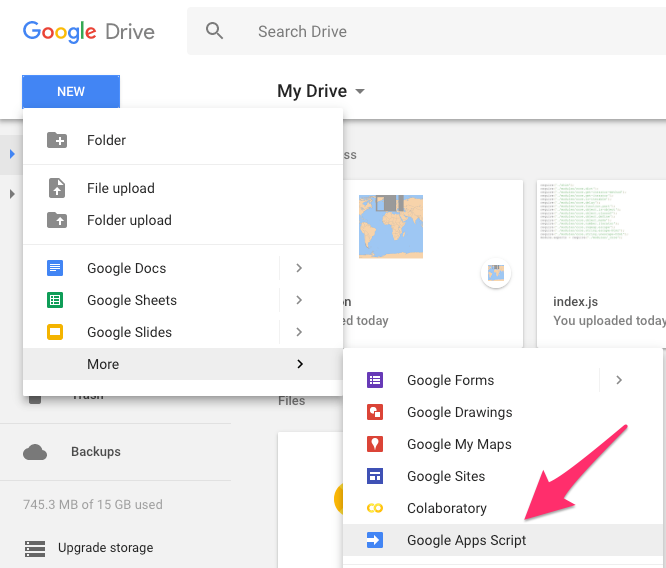Click the Google Sites icon
Viewport: 666px width, 568px height.
(375, 476)
